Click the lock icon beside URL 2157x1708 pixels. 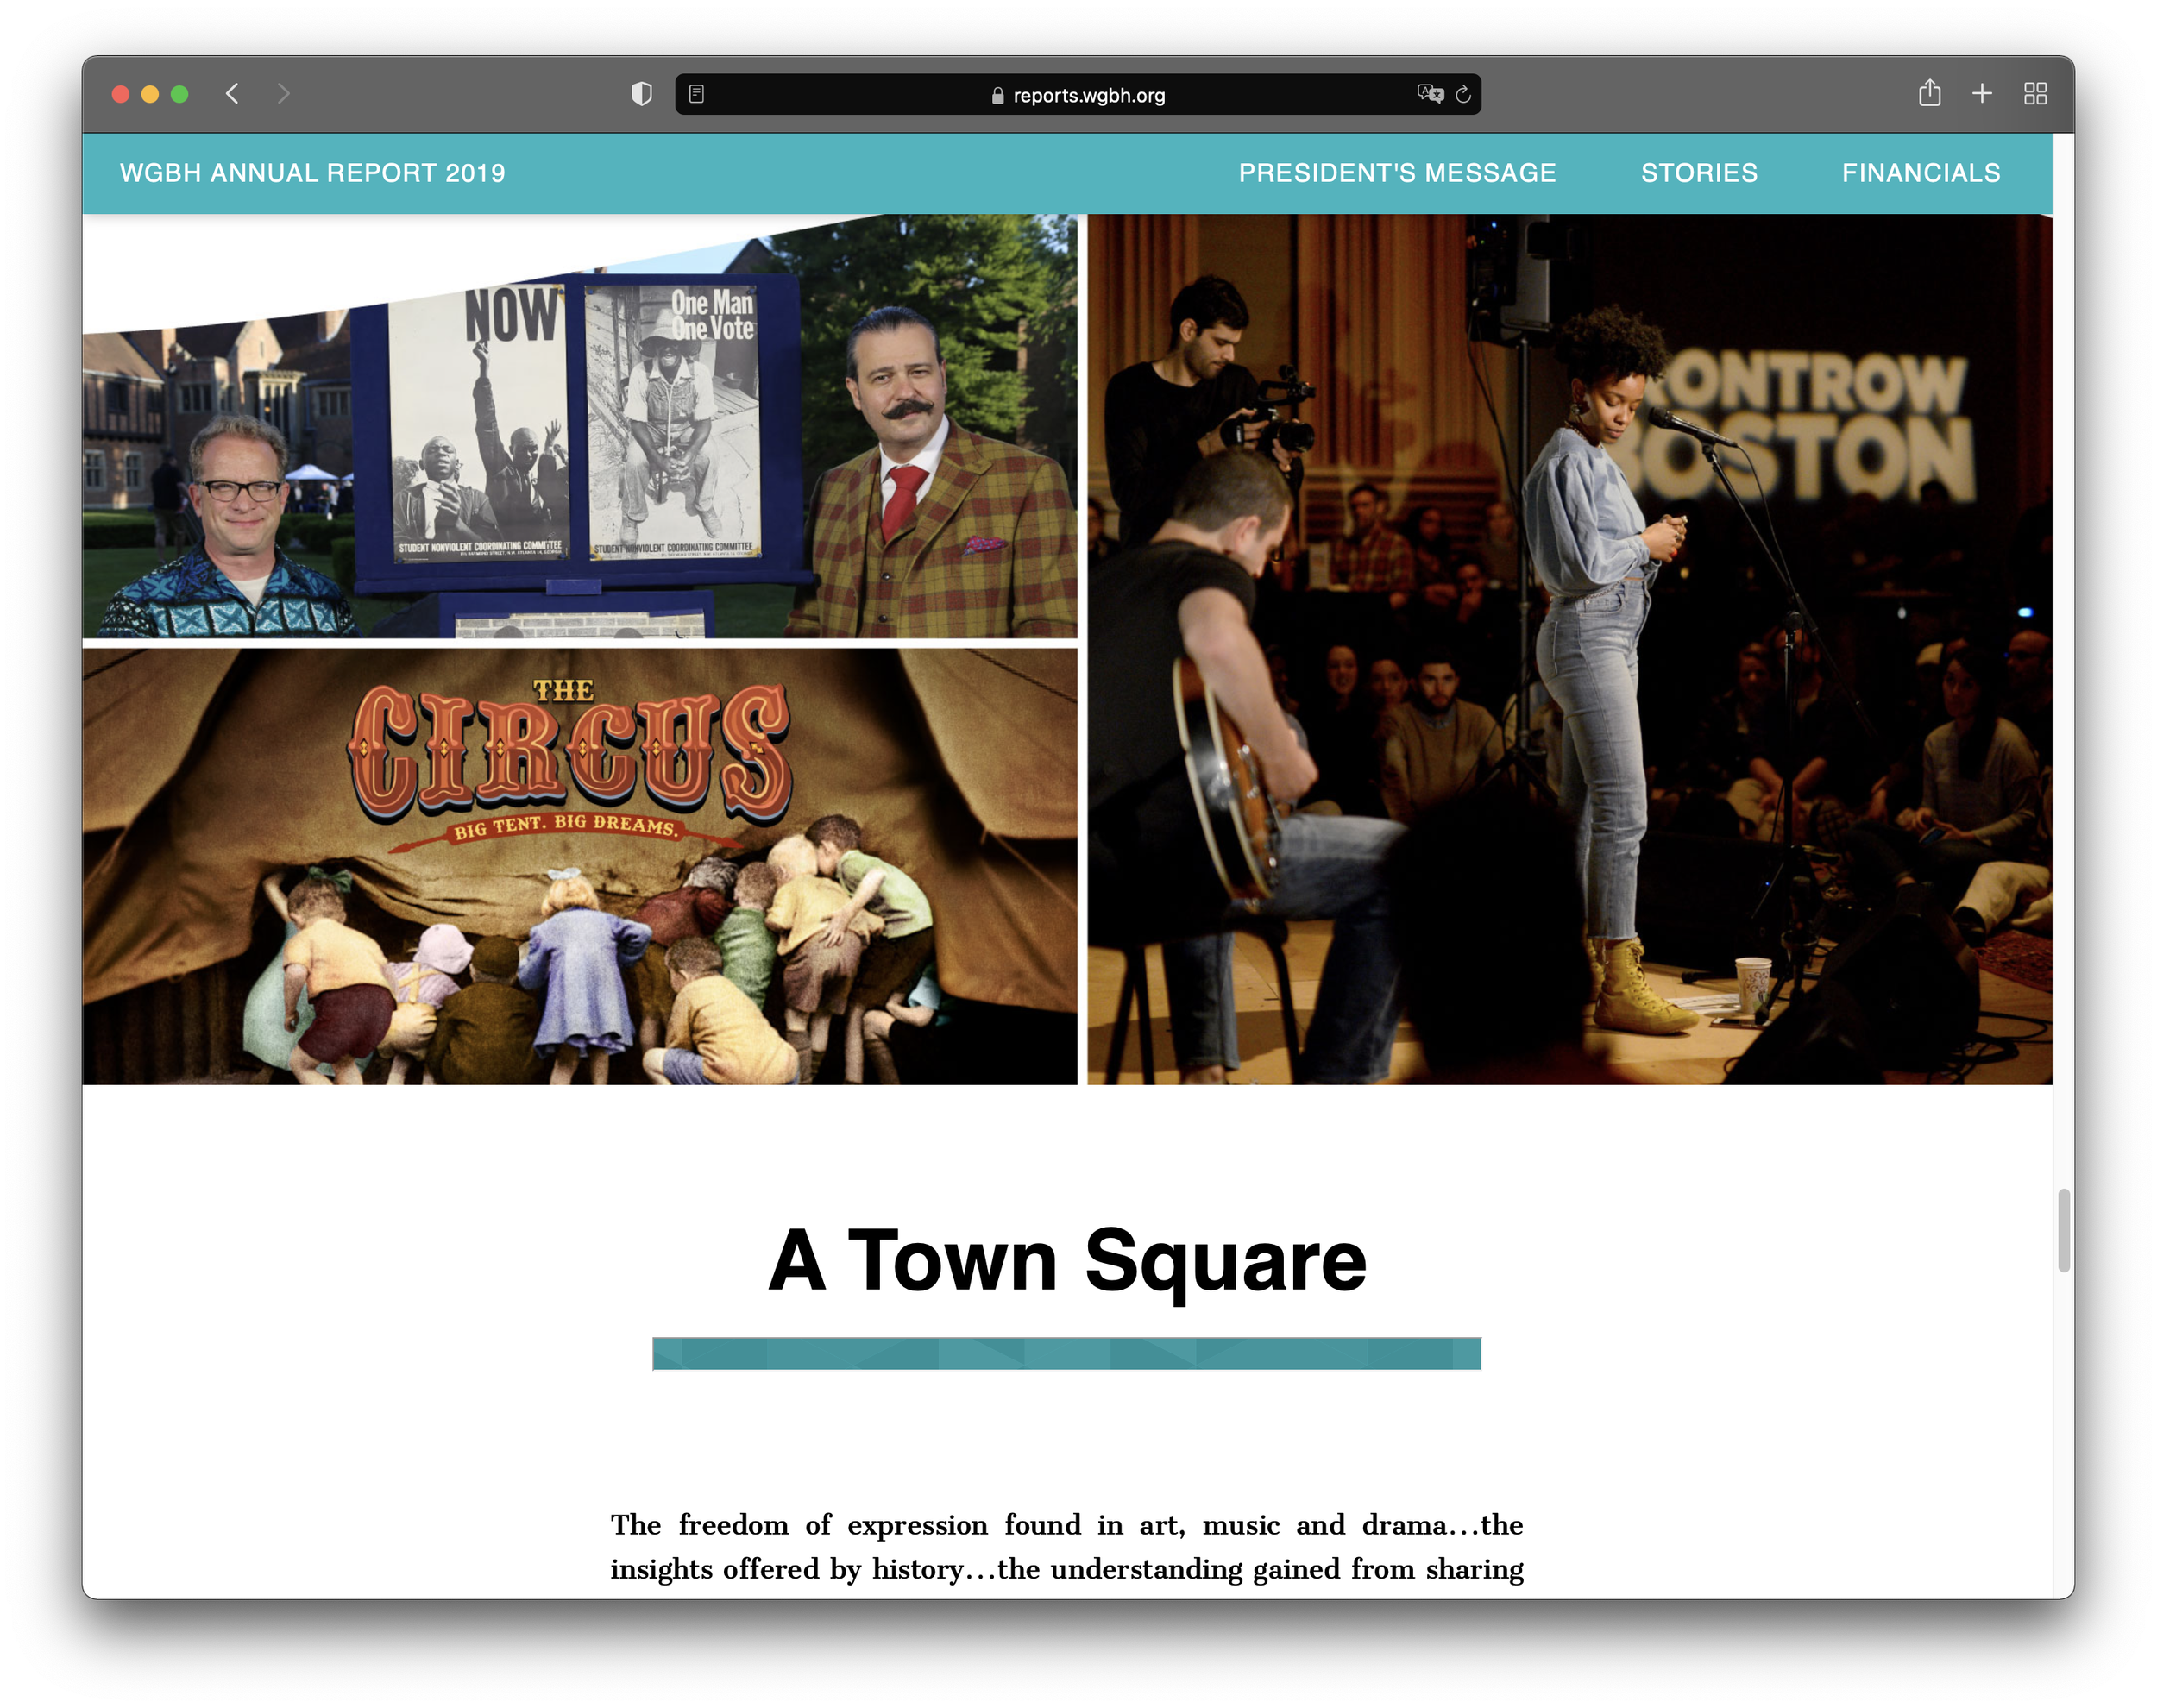pyautogui.click(x=997, y=96)
